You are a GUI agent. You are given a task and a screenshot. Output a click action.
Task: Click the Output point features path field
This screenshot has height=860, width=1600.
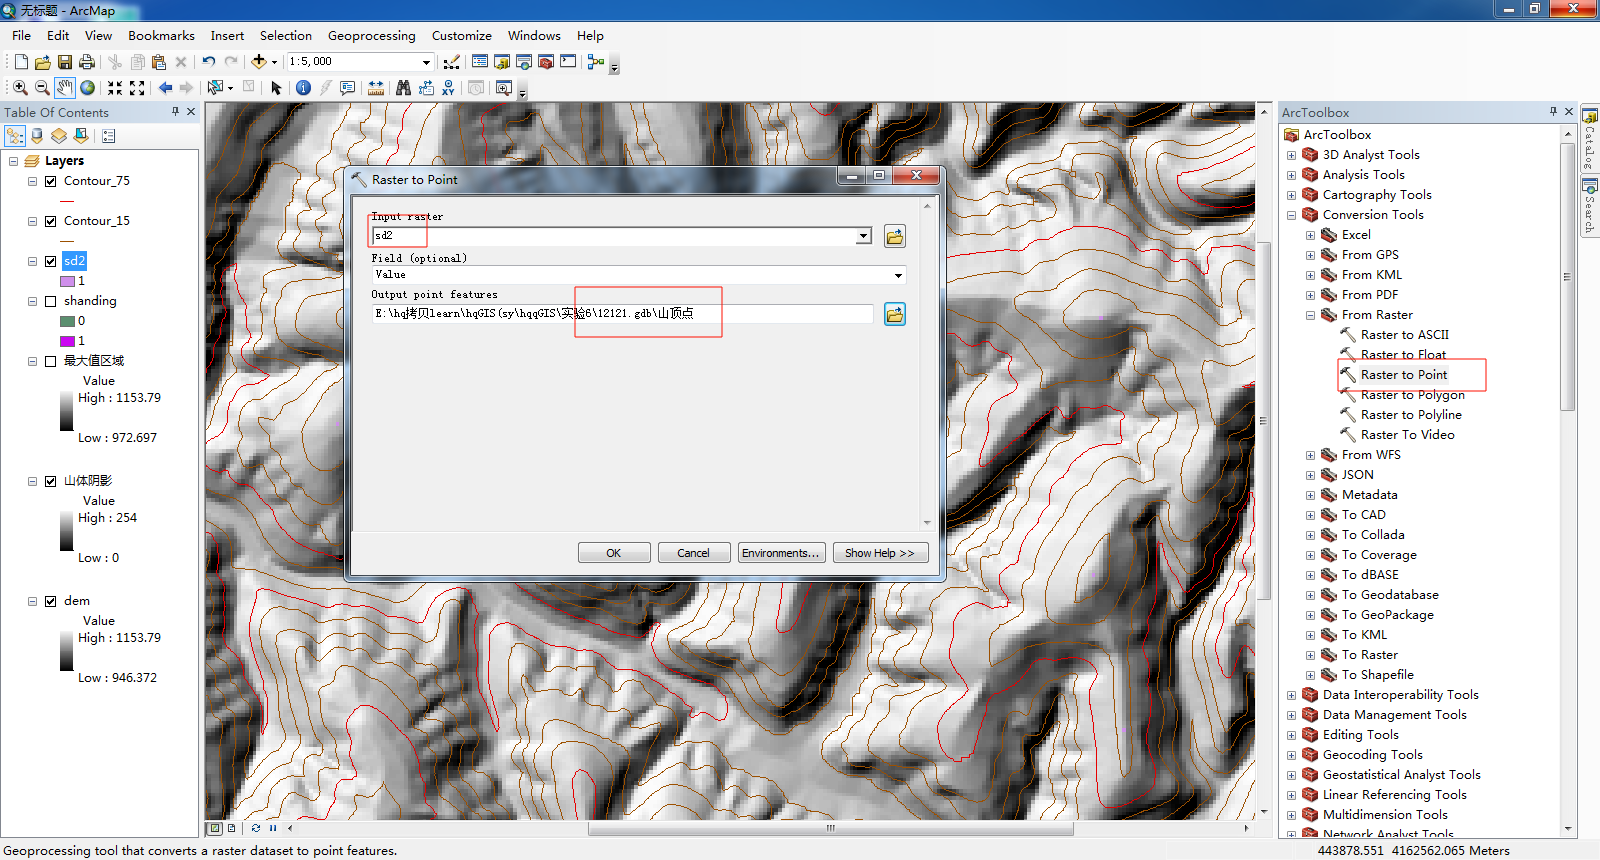[623, 314]
